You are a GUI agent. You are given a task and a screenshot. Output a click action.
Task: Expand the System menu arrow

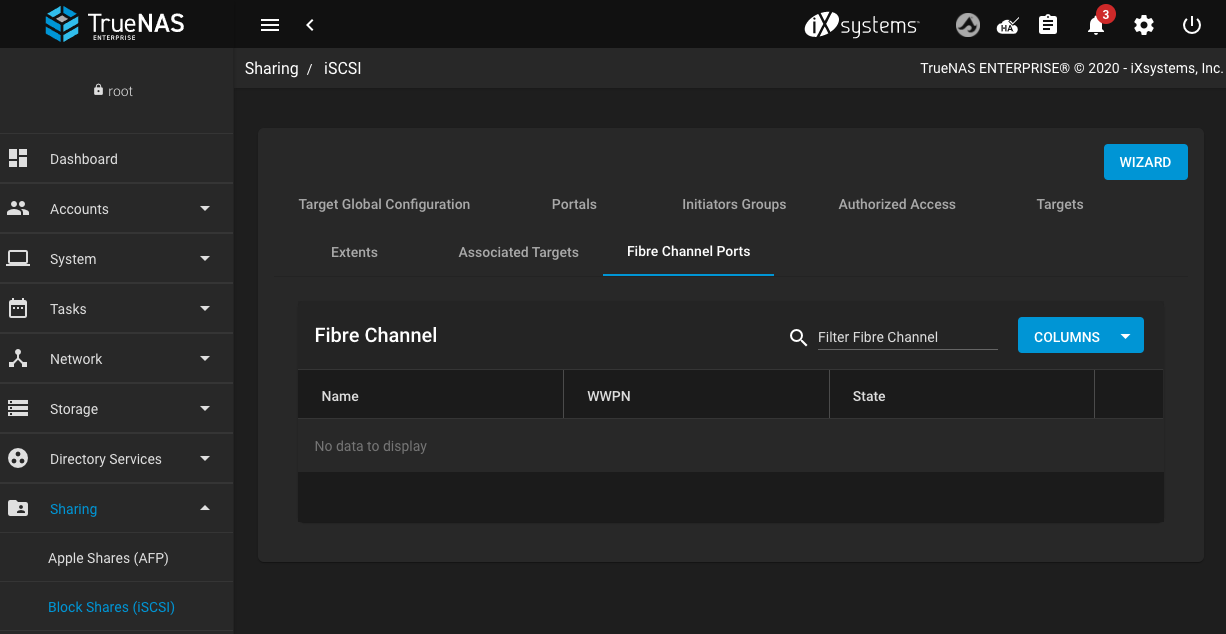coord(205,258)
